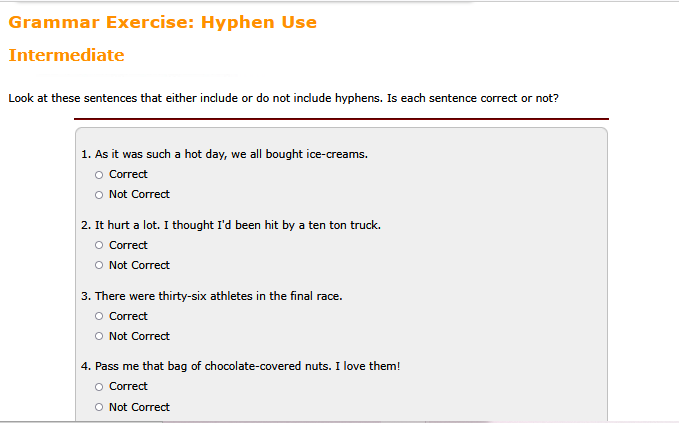This screenshot has height=427, width=679.
Task: Select Correct for thirty-six athletes sentence
Action: coord(99,316)
